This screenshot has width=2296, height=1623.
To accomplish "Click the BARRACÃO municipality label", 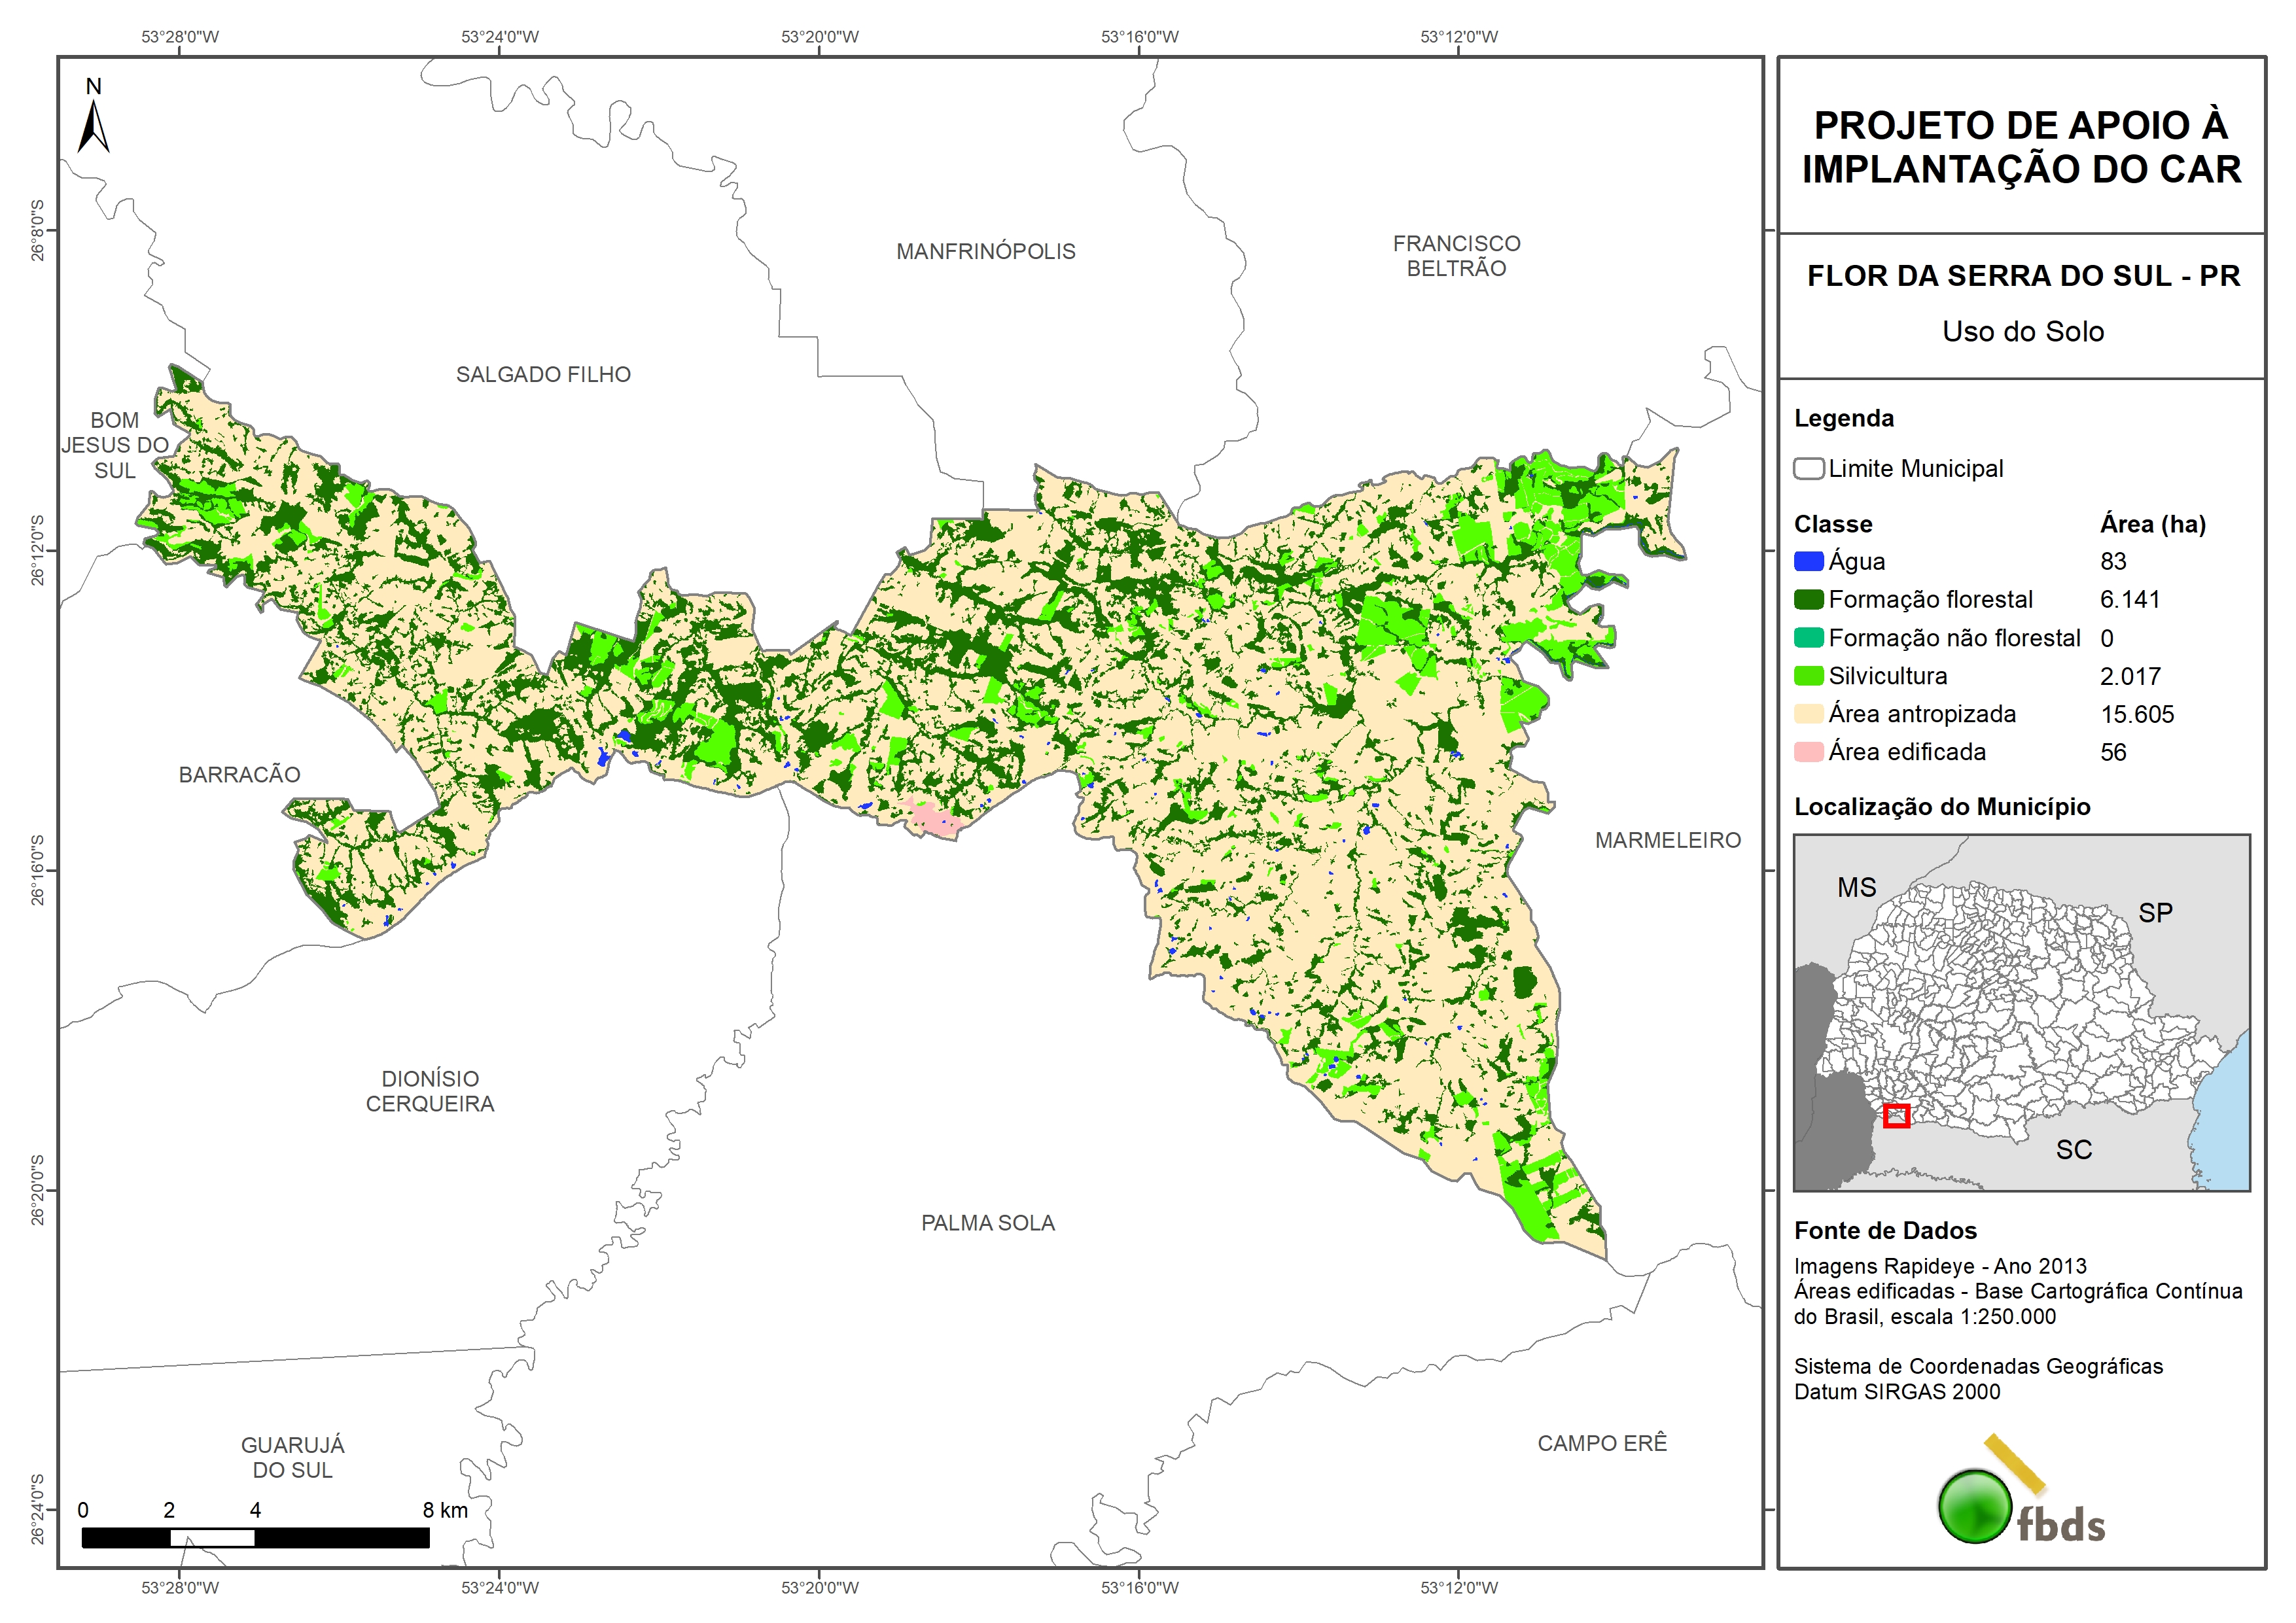I will [239, 775].
